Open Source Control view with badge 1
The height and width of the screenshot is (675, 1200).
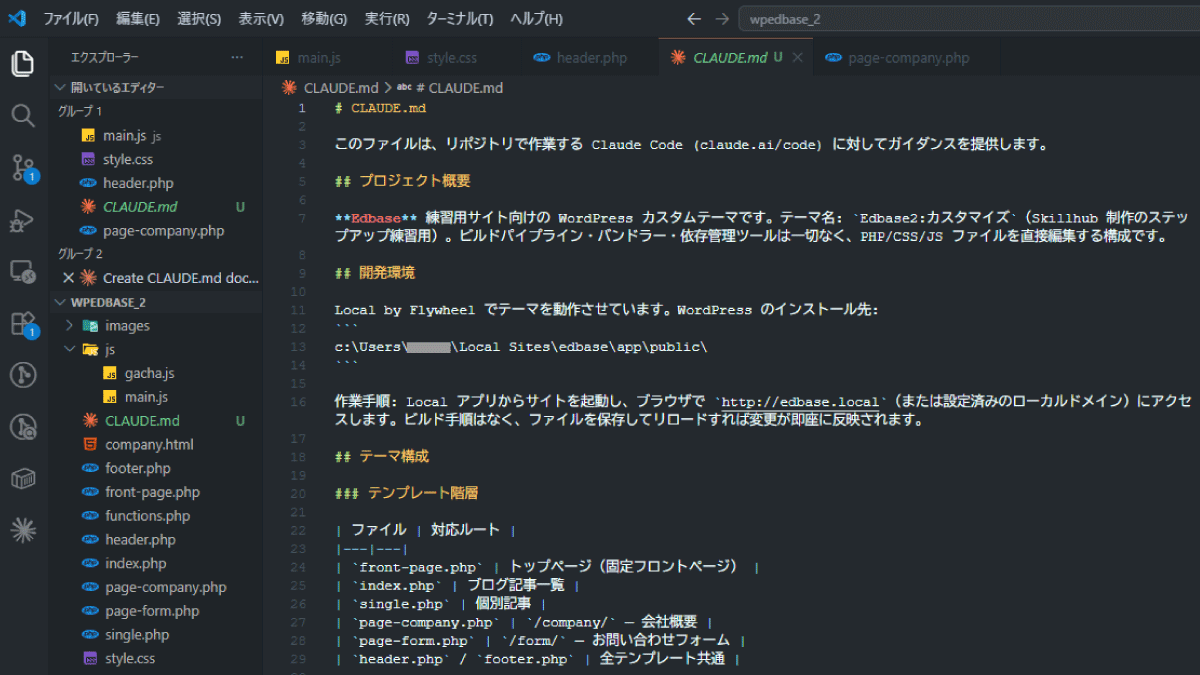[x=22, y=167]
